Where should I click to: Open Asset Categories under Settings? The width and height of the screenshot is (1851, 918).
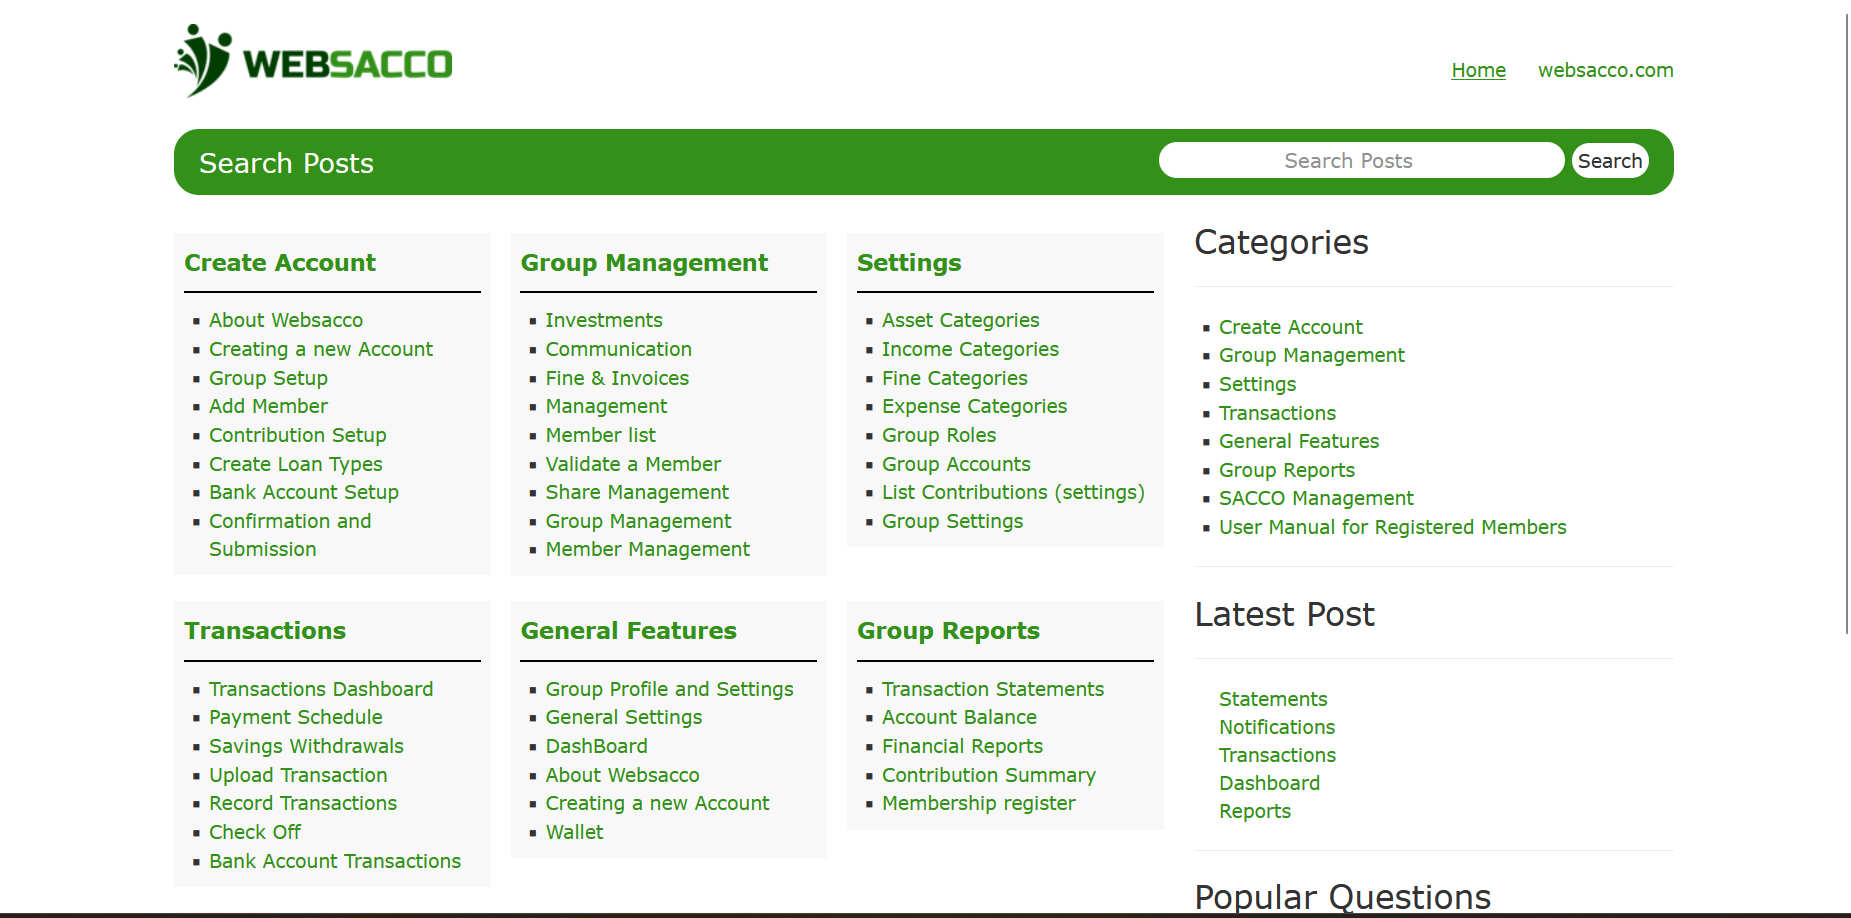click(x=959, y=320)
